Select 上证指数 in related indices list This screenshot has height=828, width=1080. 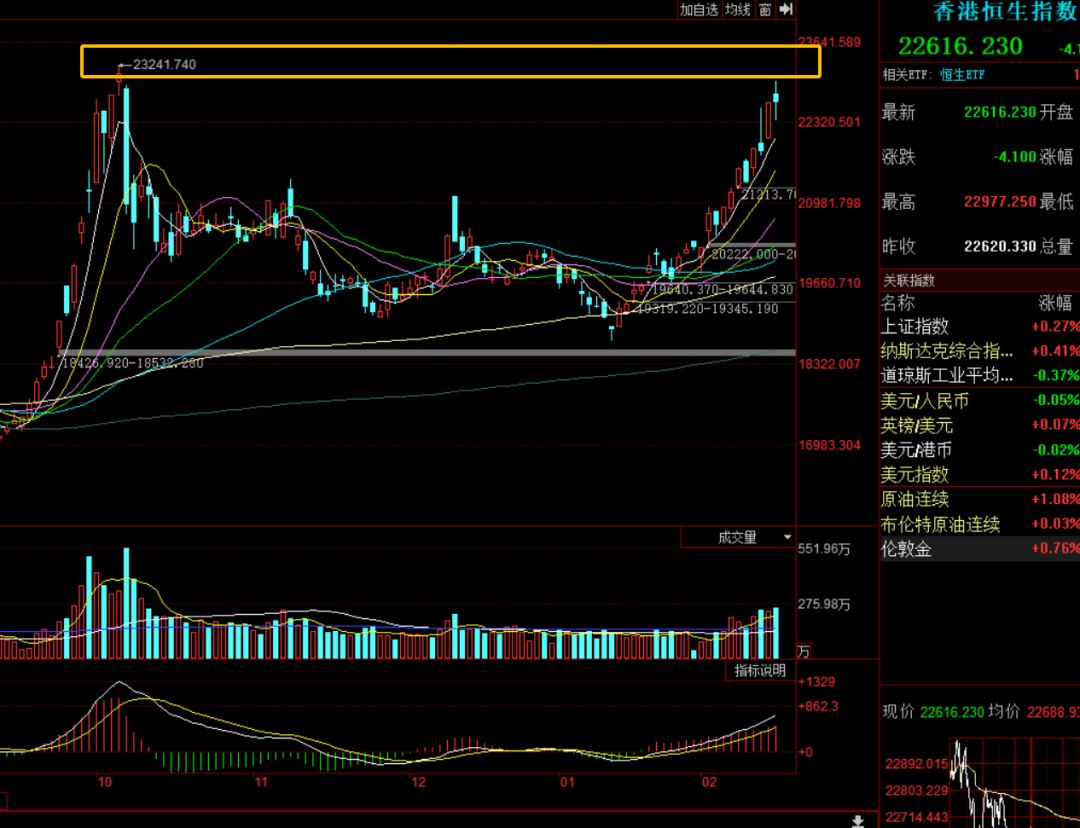coord(915,326)
